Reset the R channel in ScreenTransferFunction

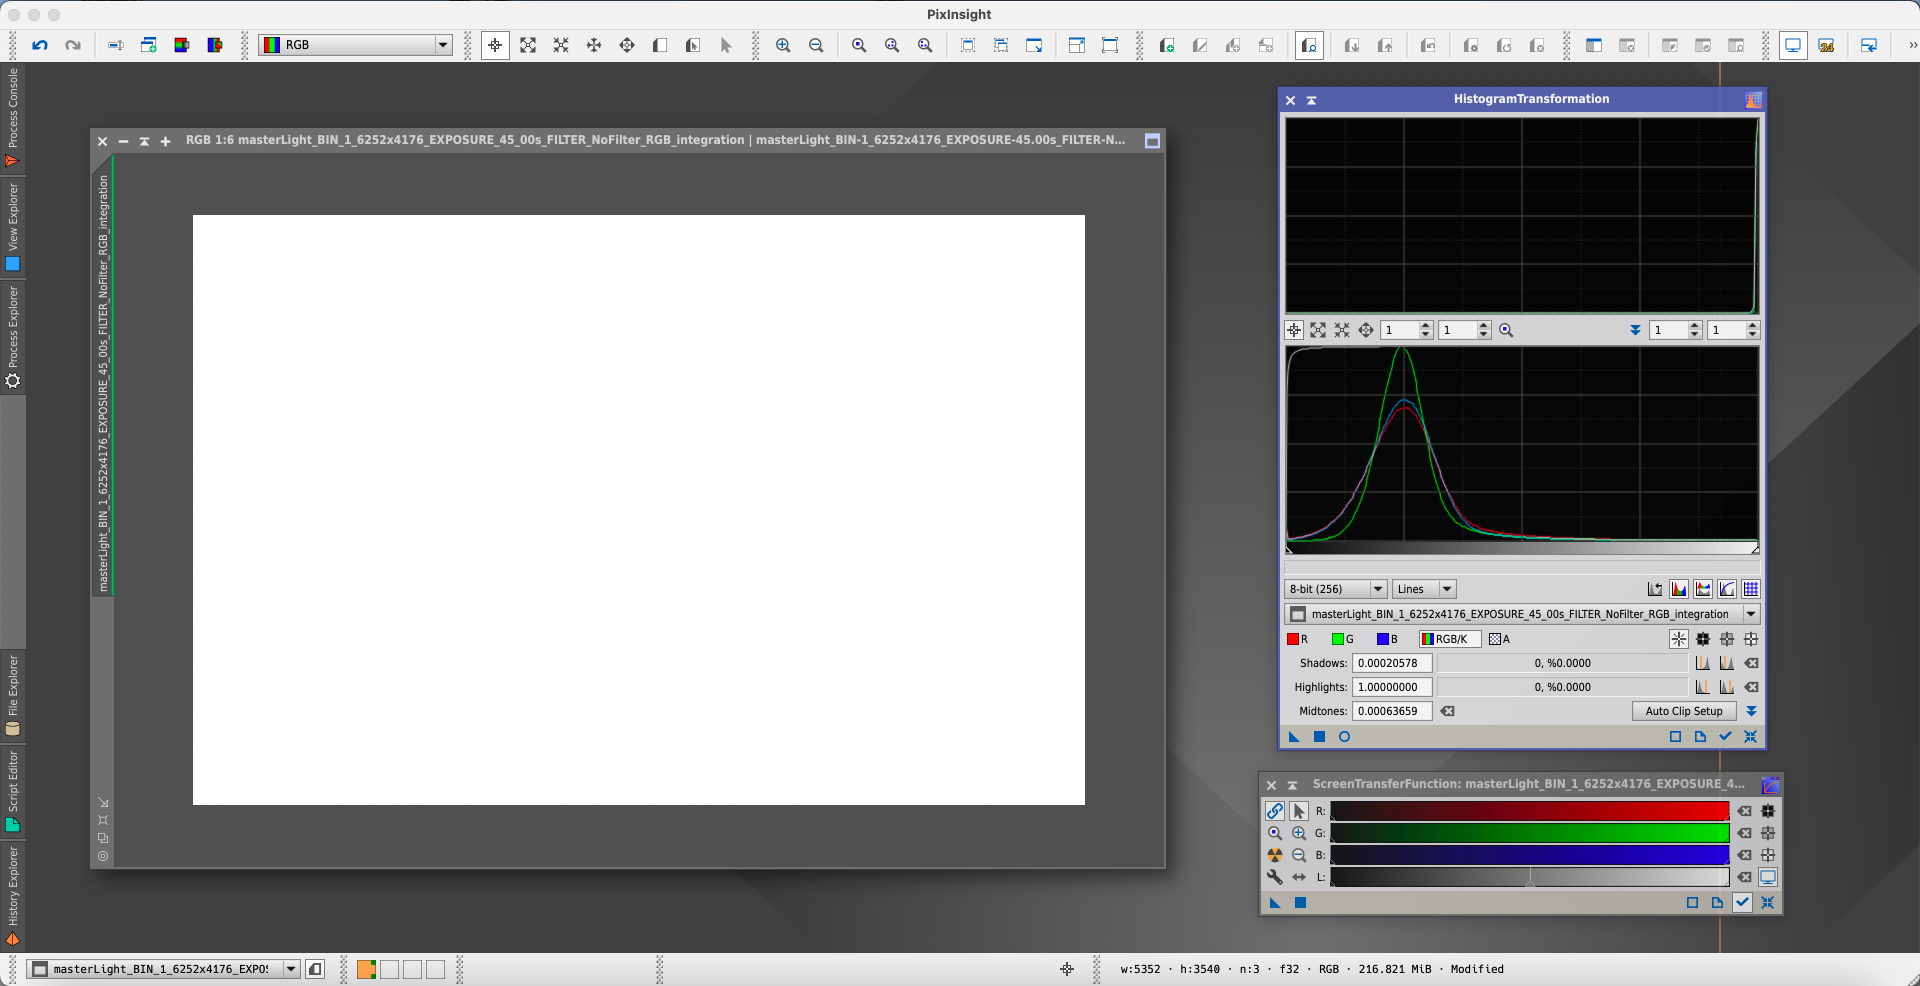[x=1744, y=811]
